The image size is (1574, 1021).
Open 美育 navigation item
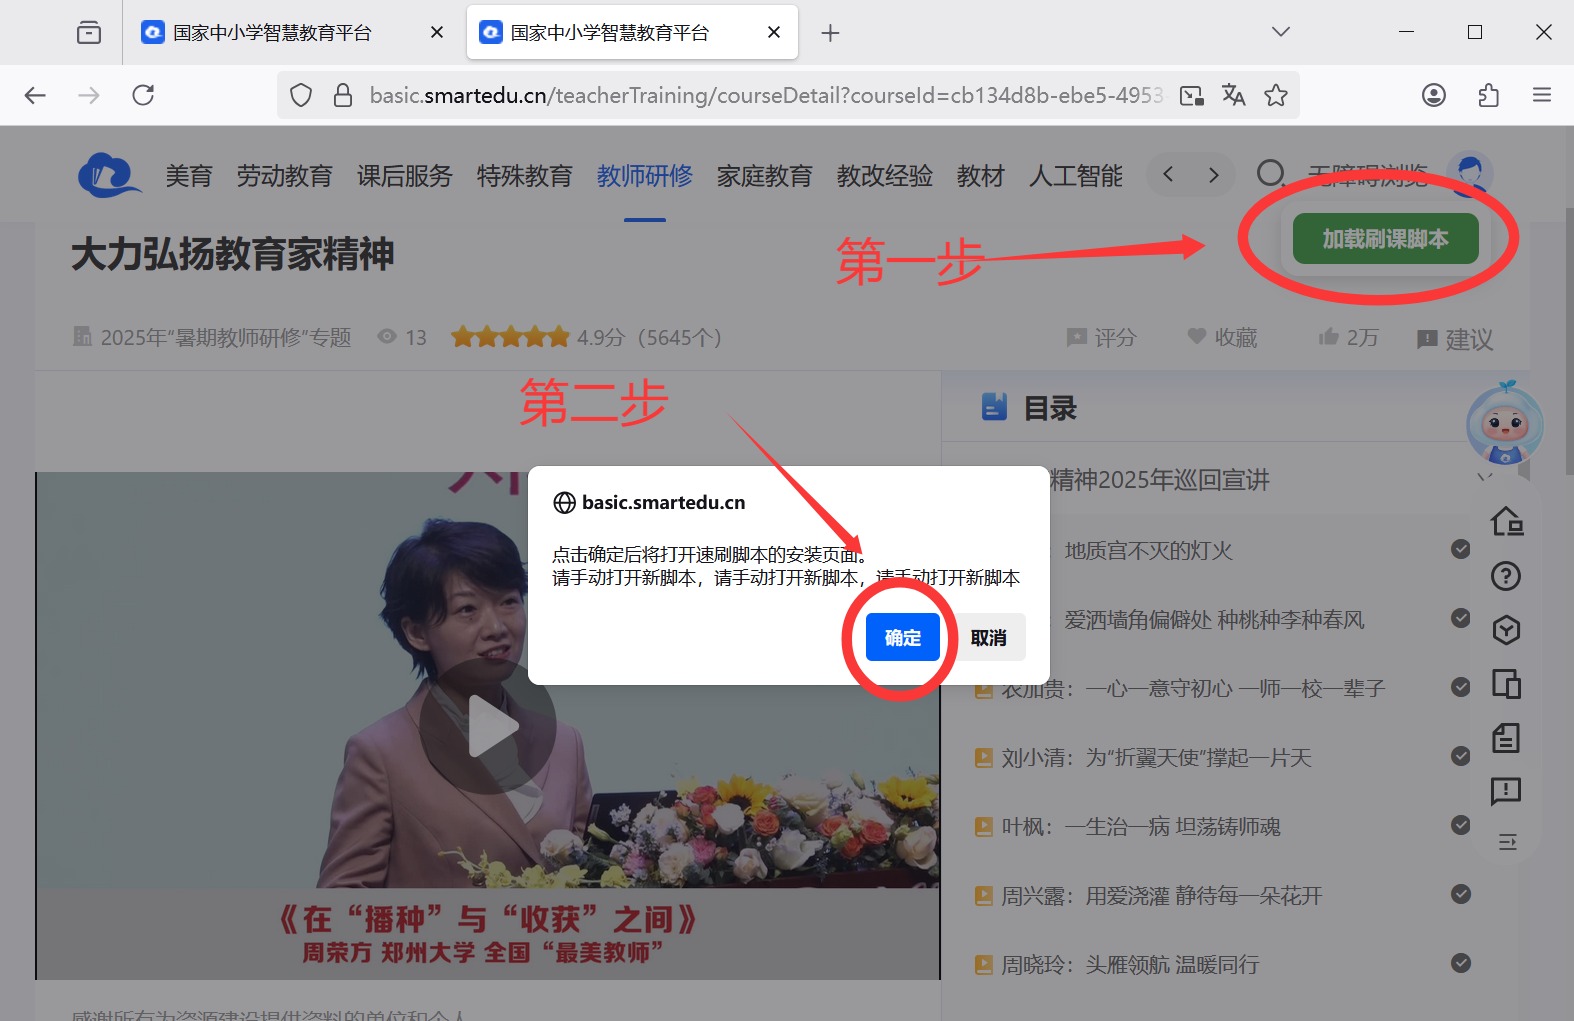(189, 176)
